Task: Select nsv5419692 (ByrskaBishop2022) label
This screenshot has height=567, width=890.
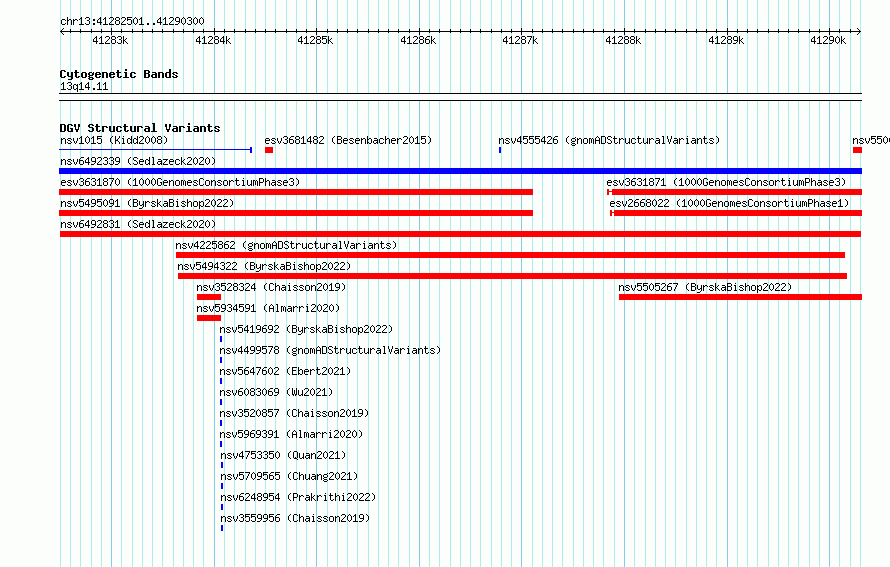Action: tap(306, 329)
